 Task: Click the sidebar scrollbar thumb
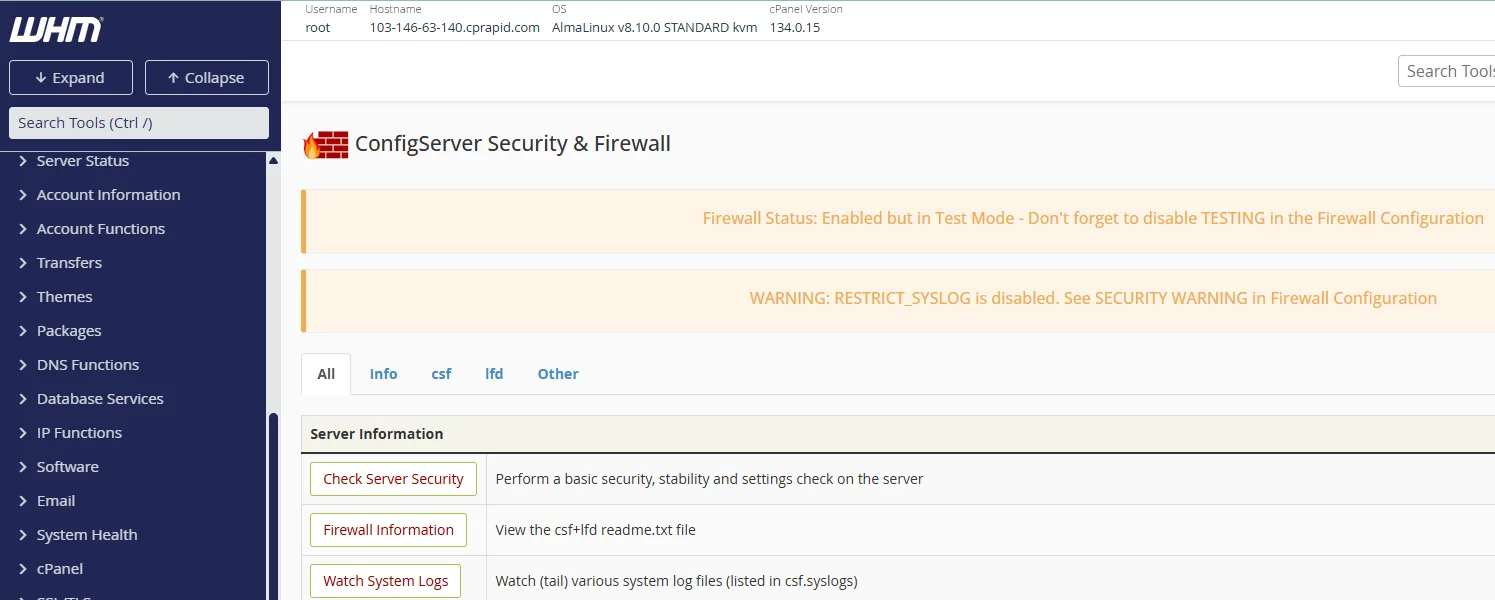tap(273, 505)
